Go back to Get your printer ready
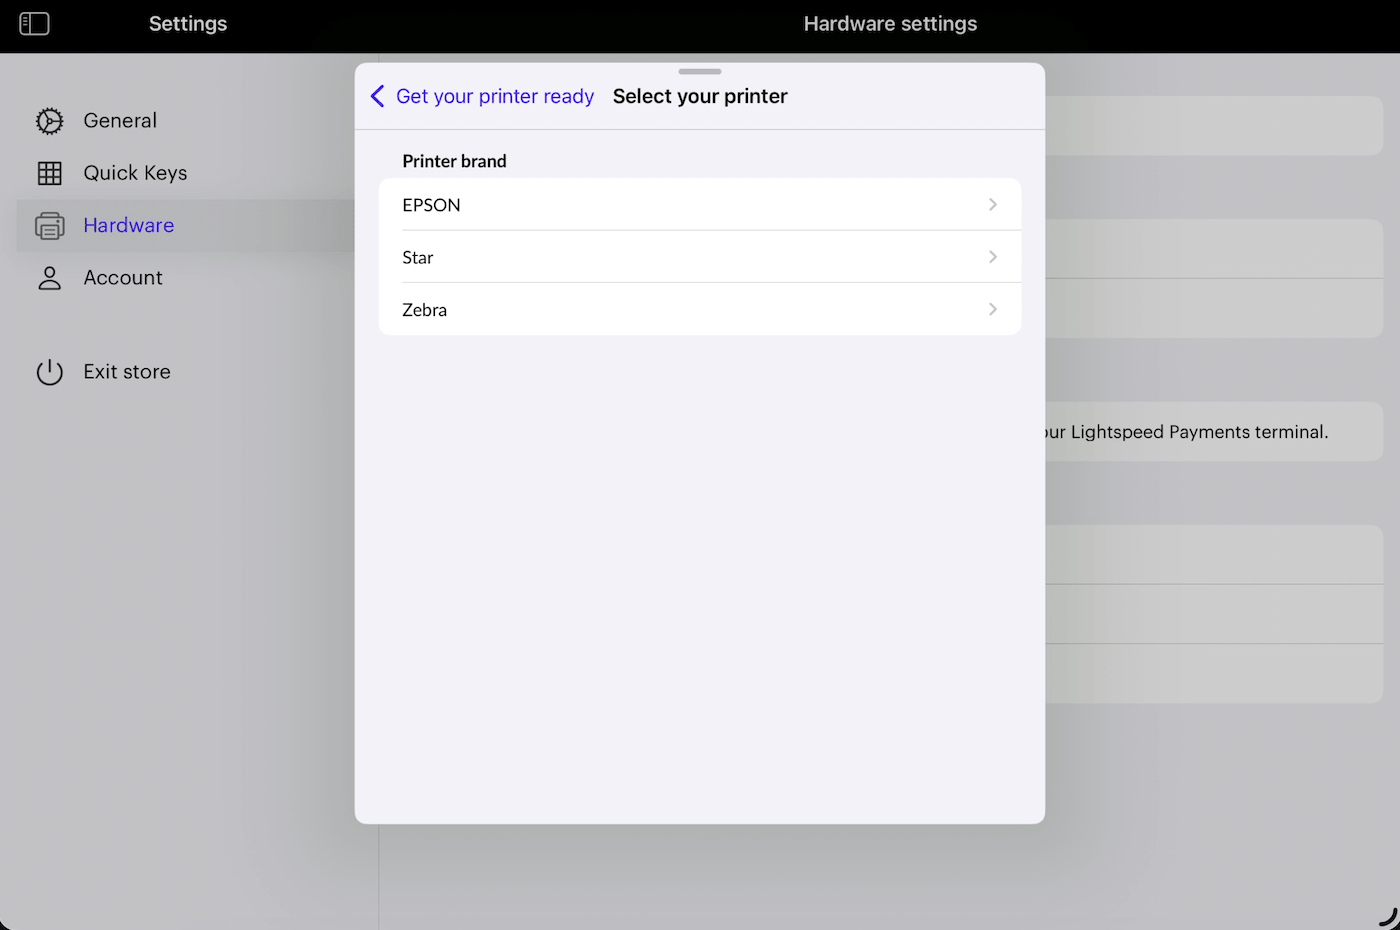This screenshot has width=1400, height=930. (x=495, y=96)
